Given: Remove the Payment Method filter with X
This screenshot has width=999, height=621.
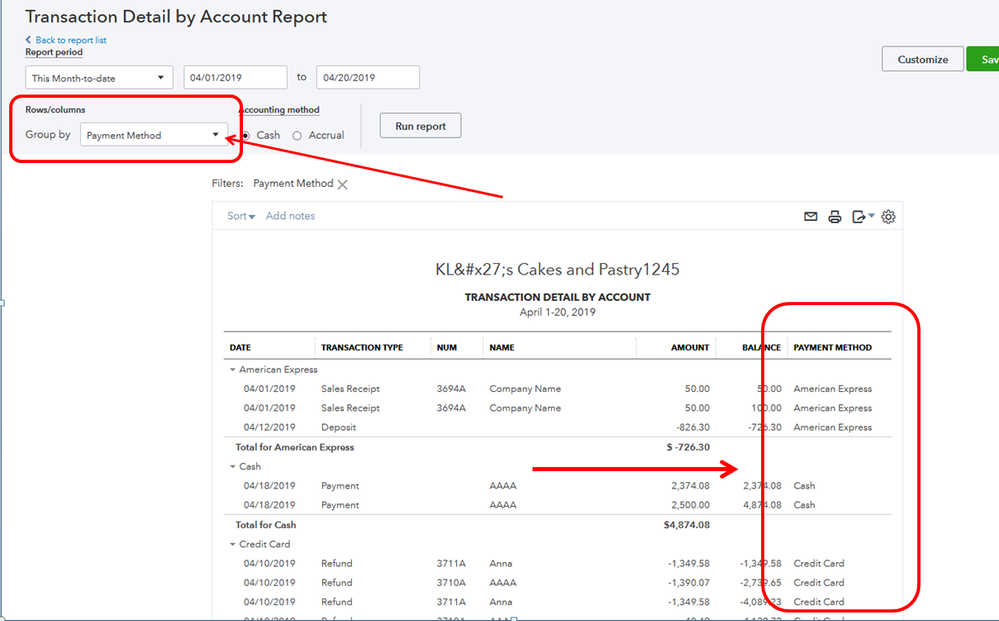Looking at the screenshot, I should (342, 184).
